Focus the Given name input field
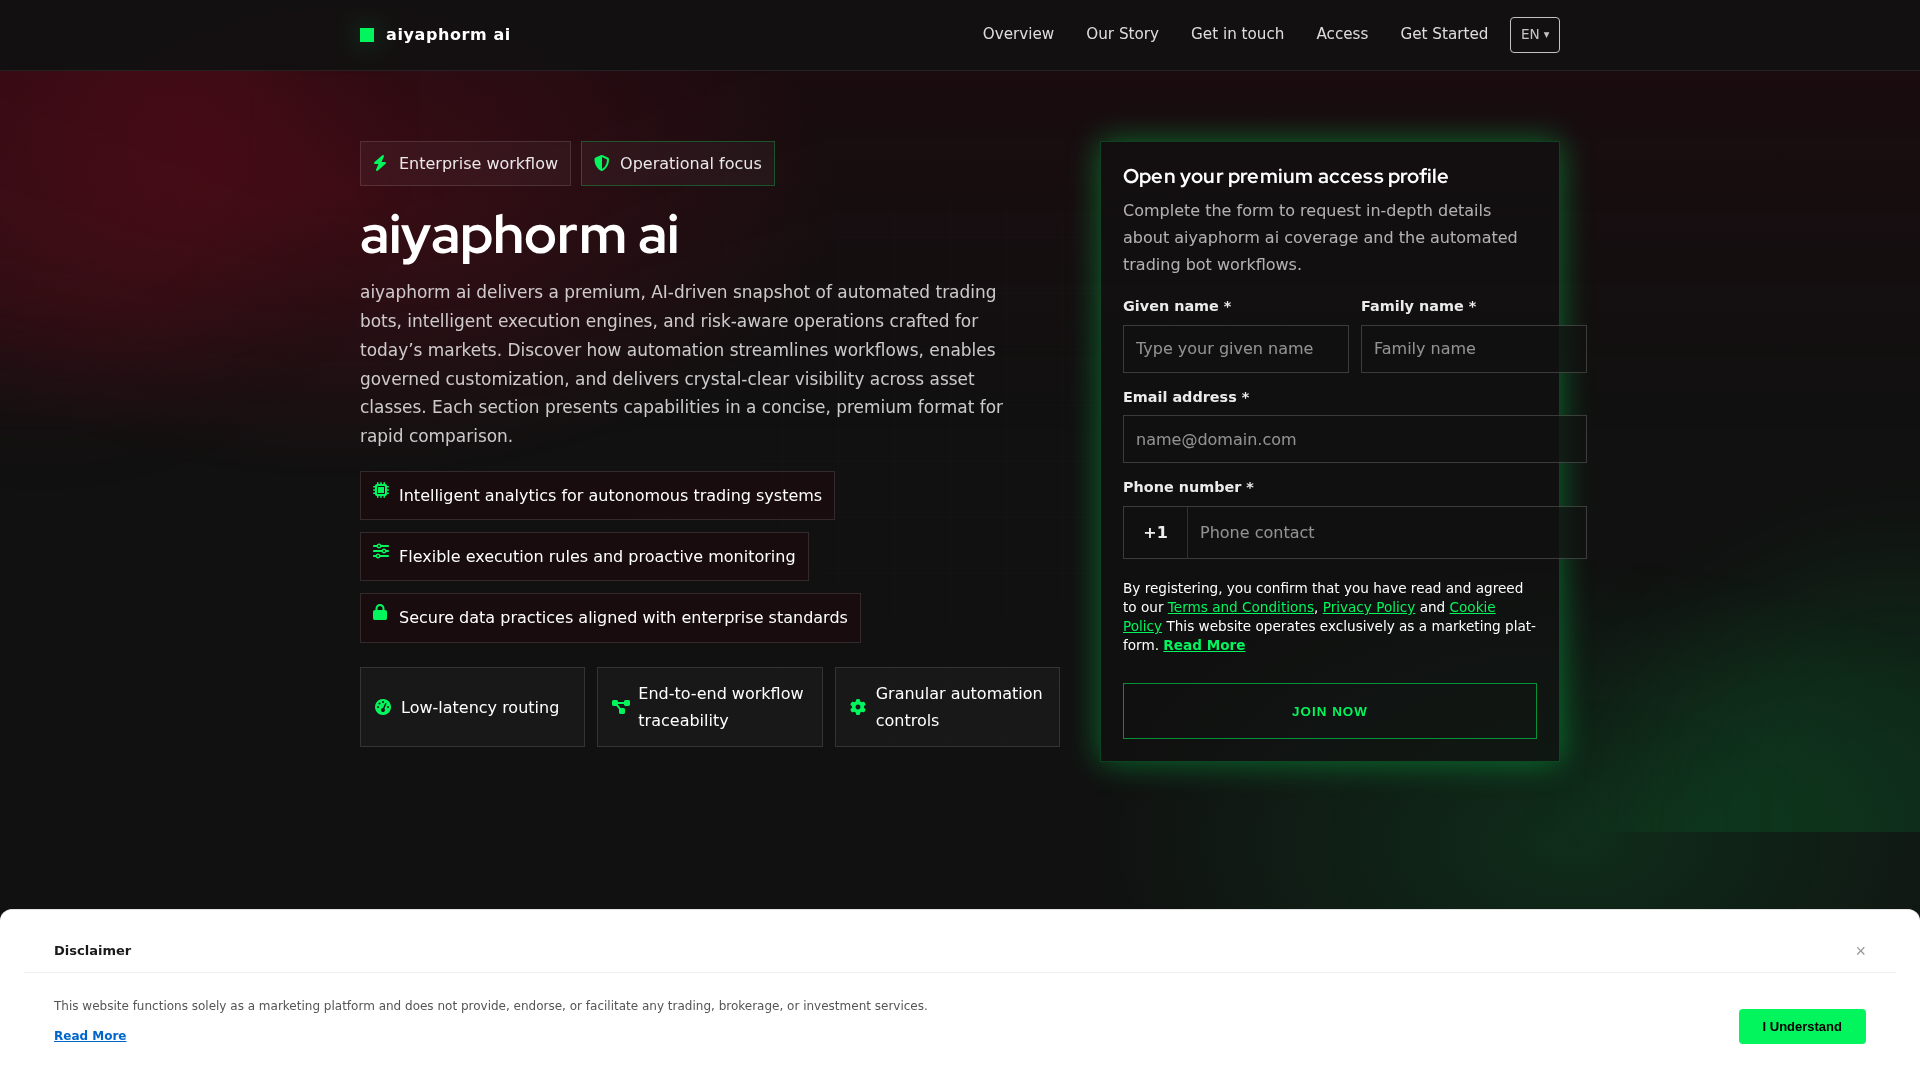This screenshot has height=1080, width=1920. click(x=1236, y=349)
